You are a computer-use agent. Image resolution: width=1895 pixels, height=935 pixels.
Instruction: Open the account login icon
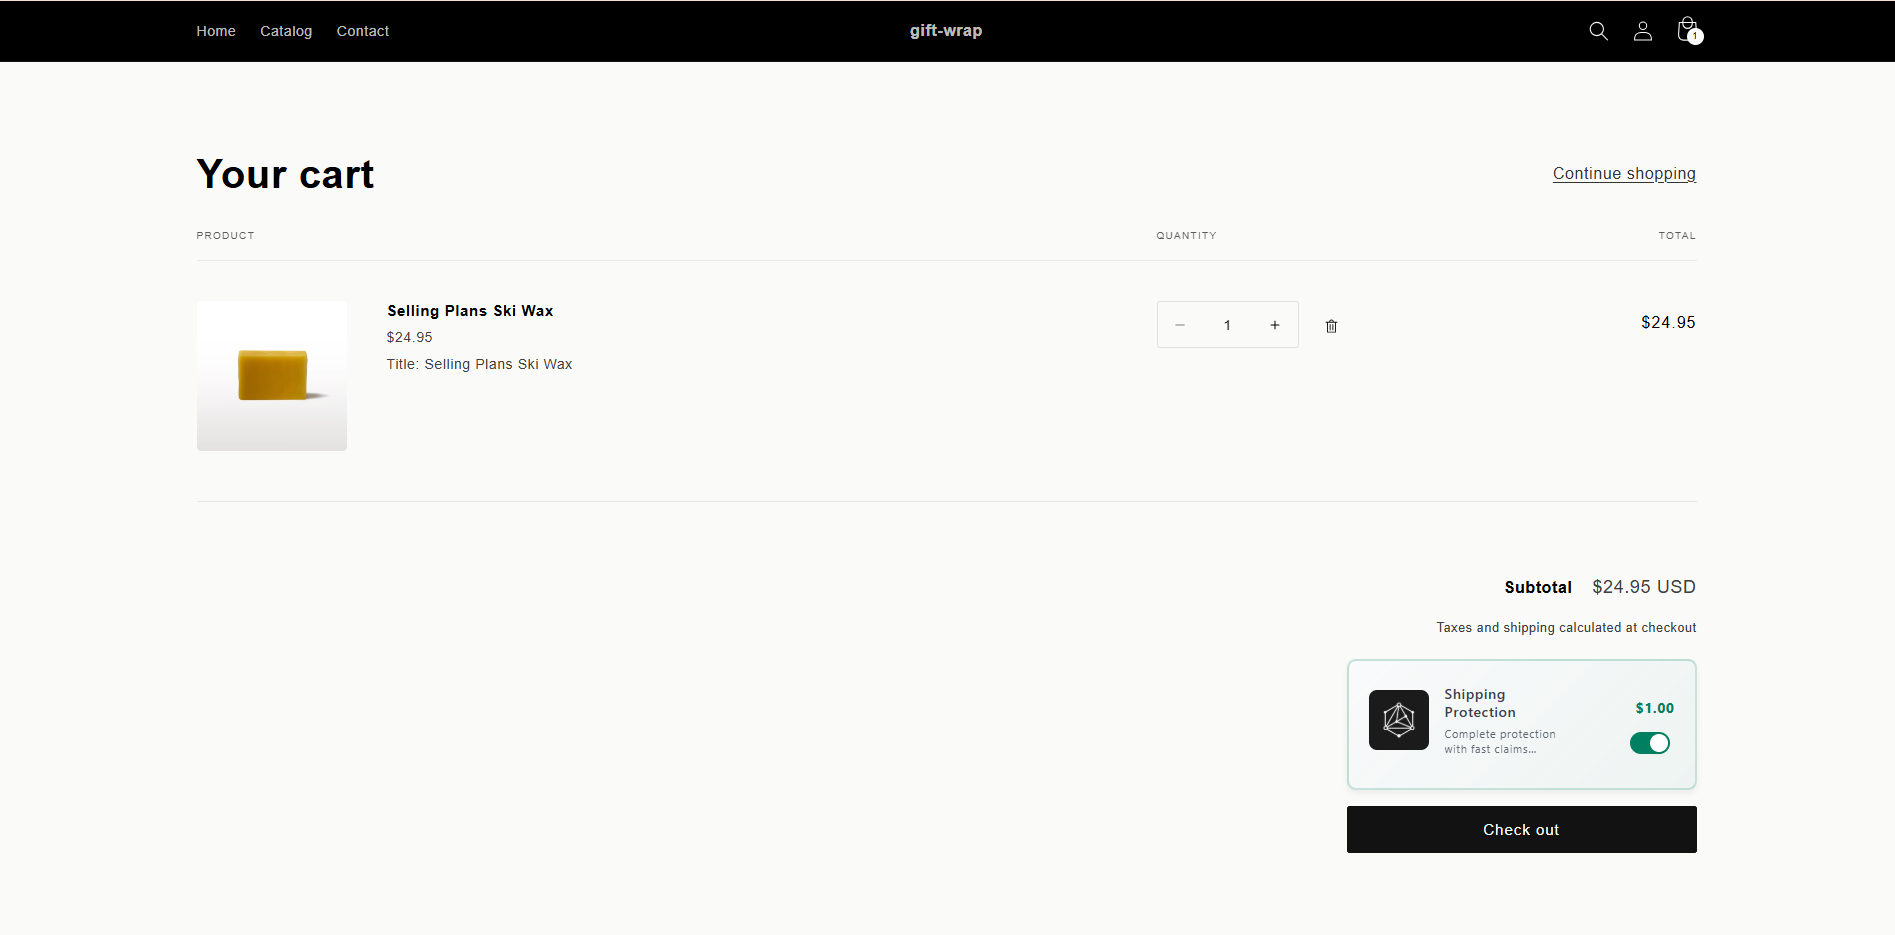[x=1642, y=31]
